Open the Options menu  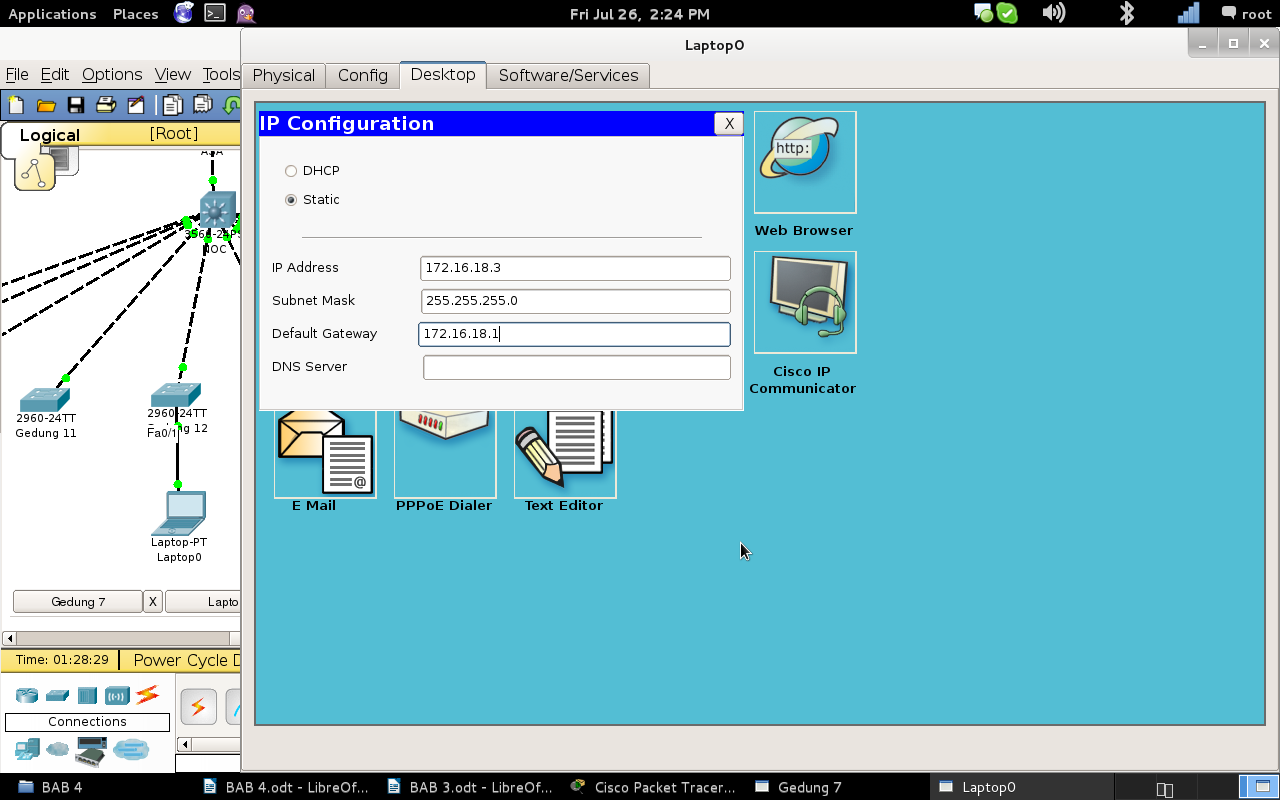[x=112, y=74]
